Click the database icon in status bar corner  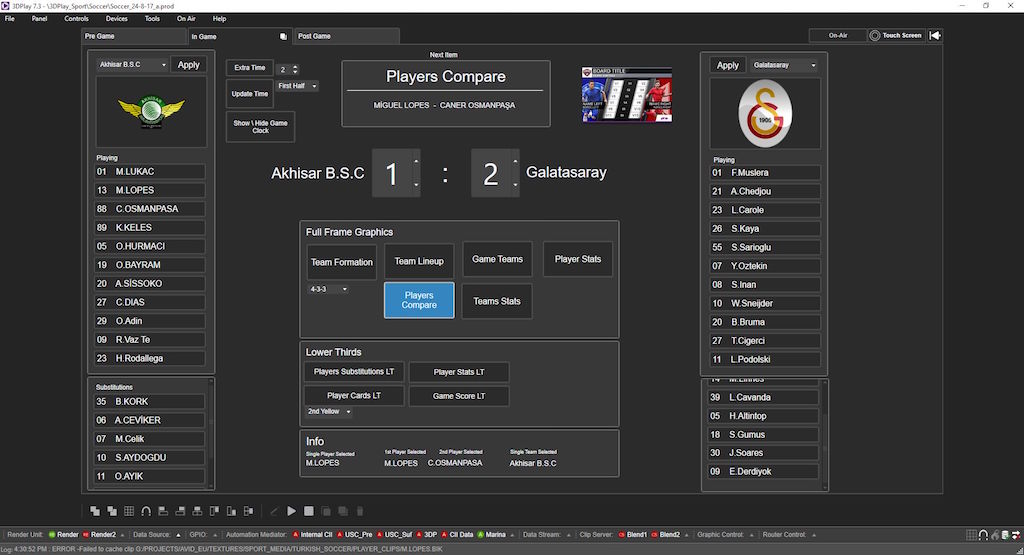click(x=1006, y=535)
